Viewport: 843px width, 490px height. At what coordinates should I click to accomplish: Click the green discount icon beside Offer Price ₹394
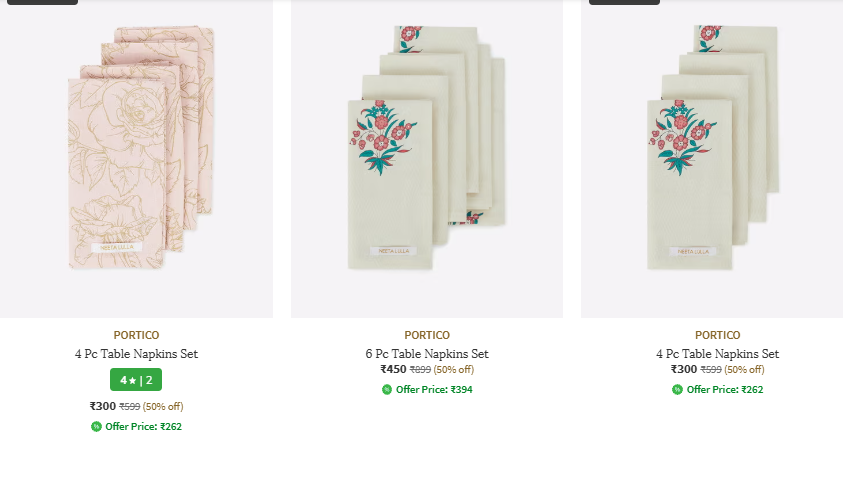[387, 390]
